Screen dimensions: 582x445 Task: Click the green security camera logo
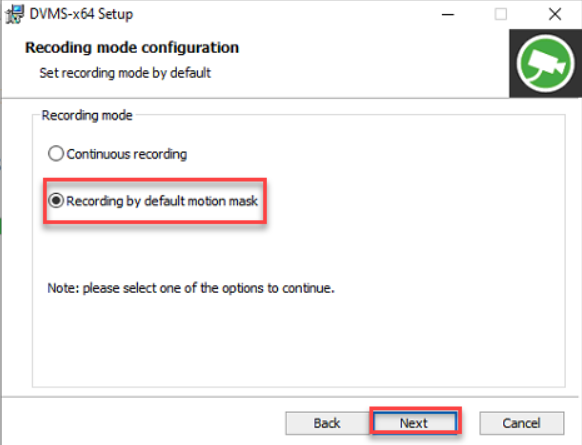(x=546, y=64)
